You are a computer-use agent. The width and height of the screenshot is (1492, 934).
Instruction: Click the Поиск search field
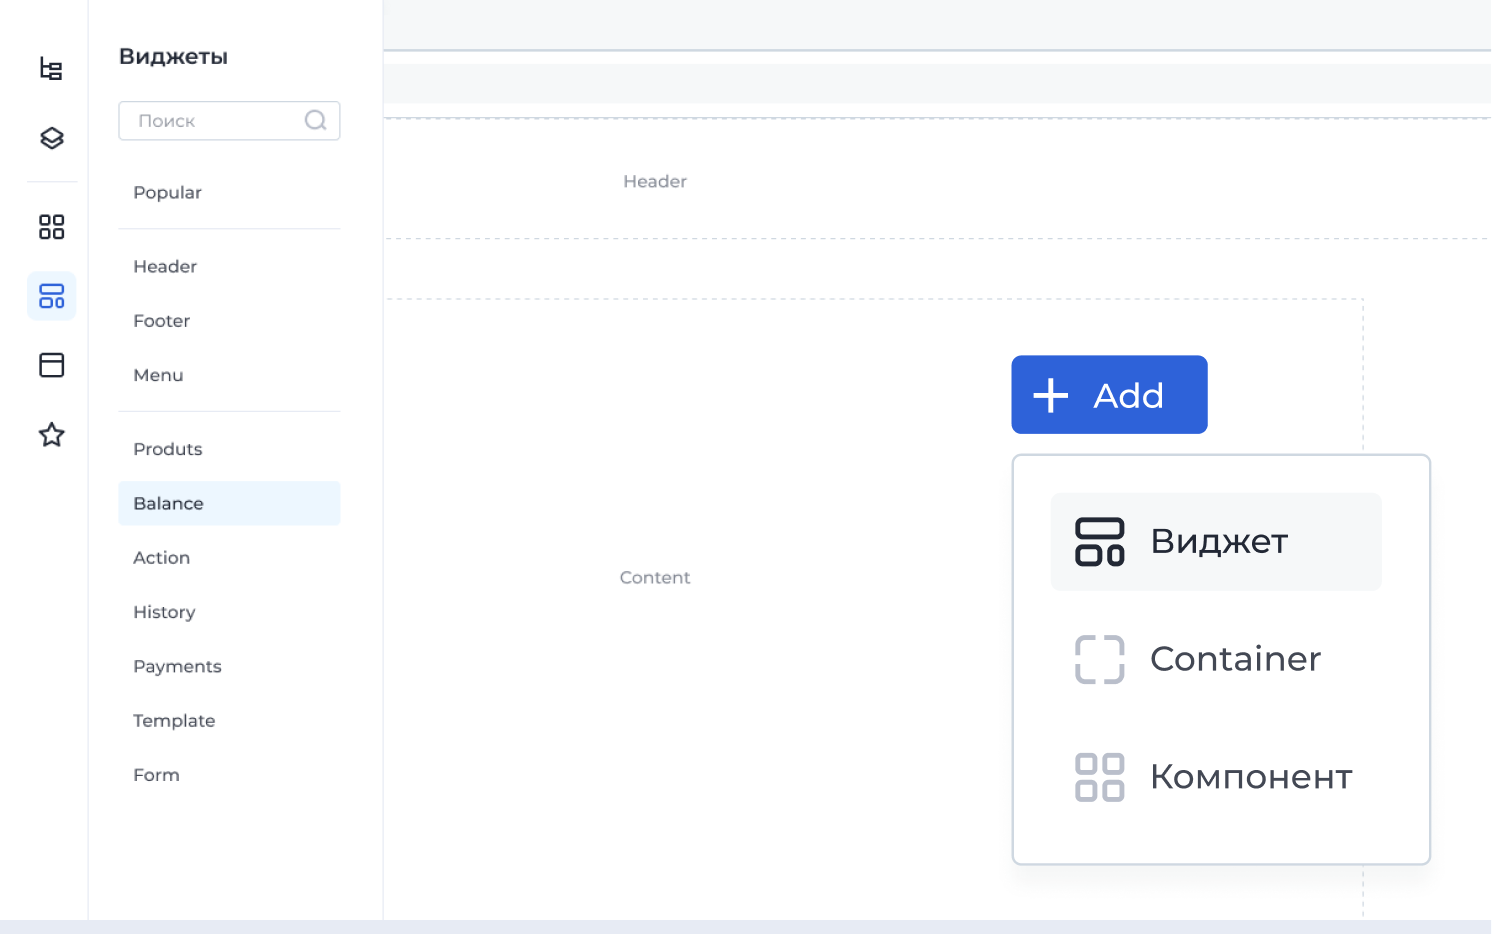(x=210, y=120)
